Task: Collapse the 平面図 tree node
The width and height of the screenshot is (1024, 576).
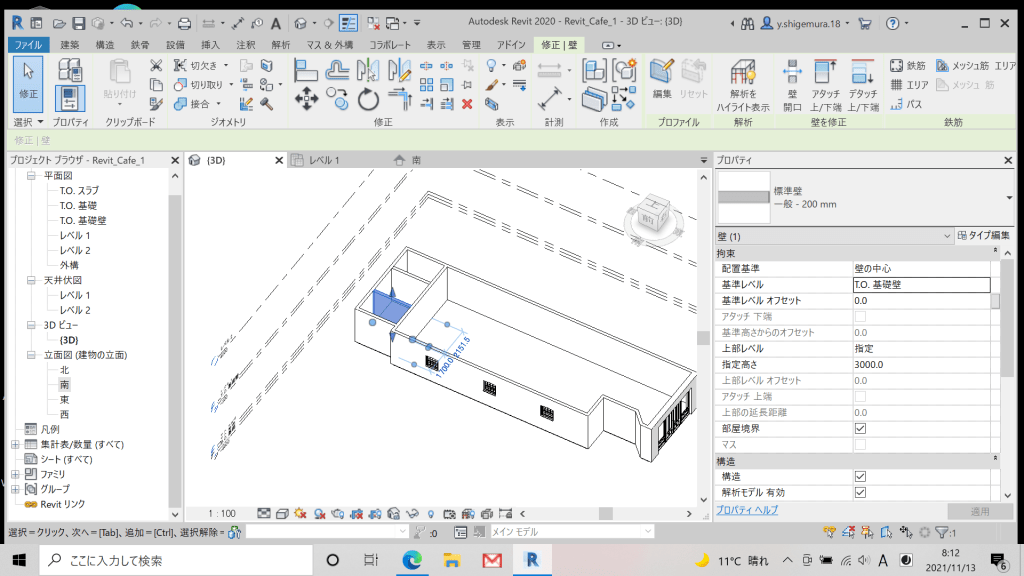Action: point(31,175)
